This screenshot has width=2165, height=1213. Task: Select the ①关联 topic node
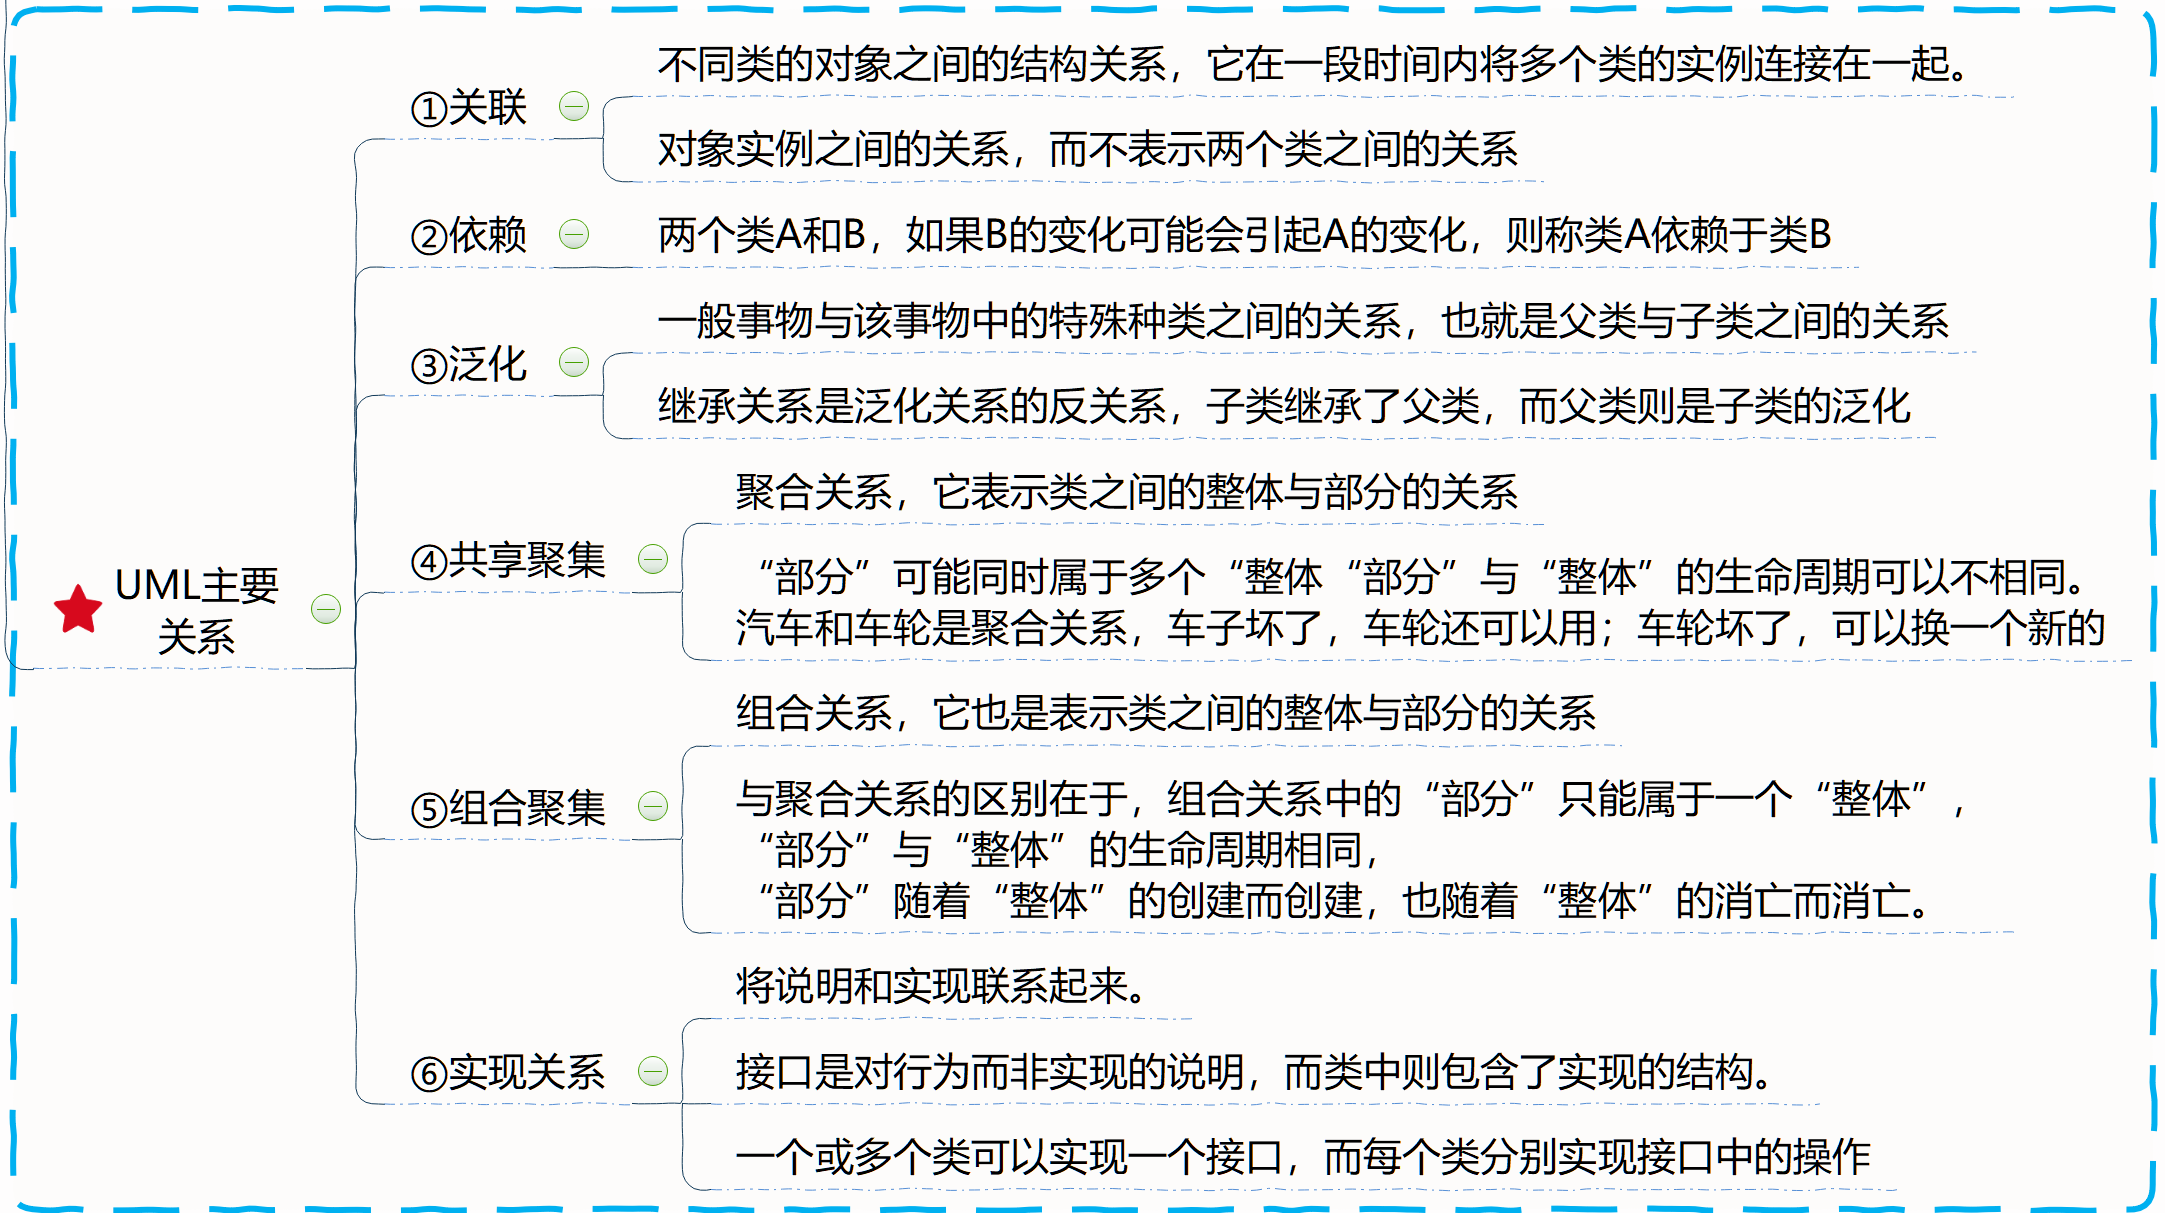click(x=470, y=108)
